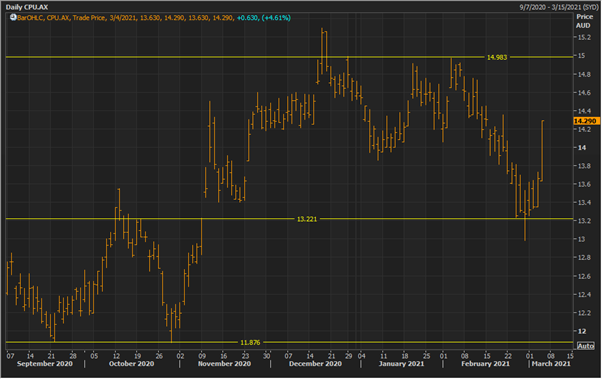Click January 2021 on time axis

coord(401,364)
